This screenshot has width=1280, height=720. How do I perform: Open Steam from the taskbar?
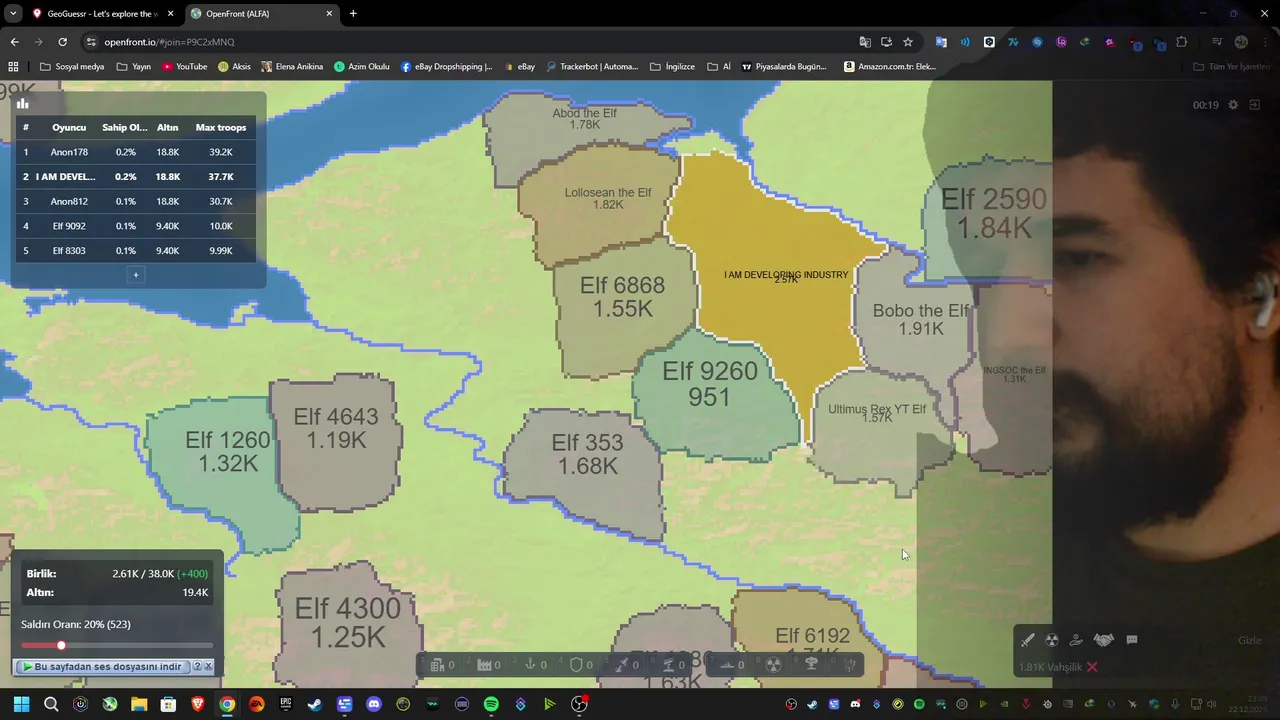coord(315,704)
